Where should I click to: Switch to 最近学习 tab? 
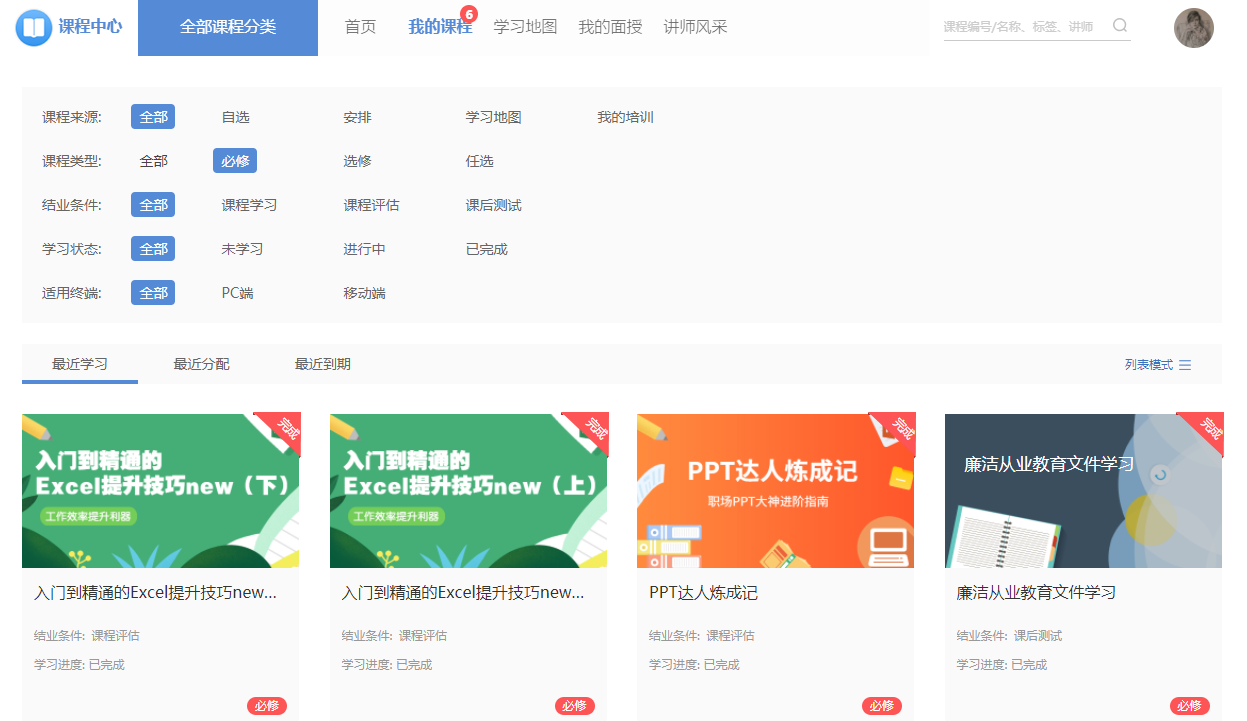(x=80, y=364)
